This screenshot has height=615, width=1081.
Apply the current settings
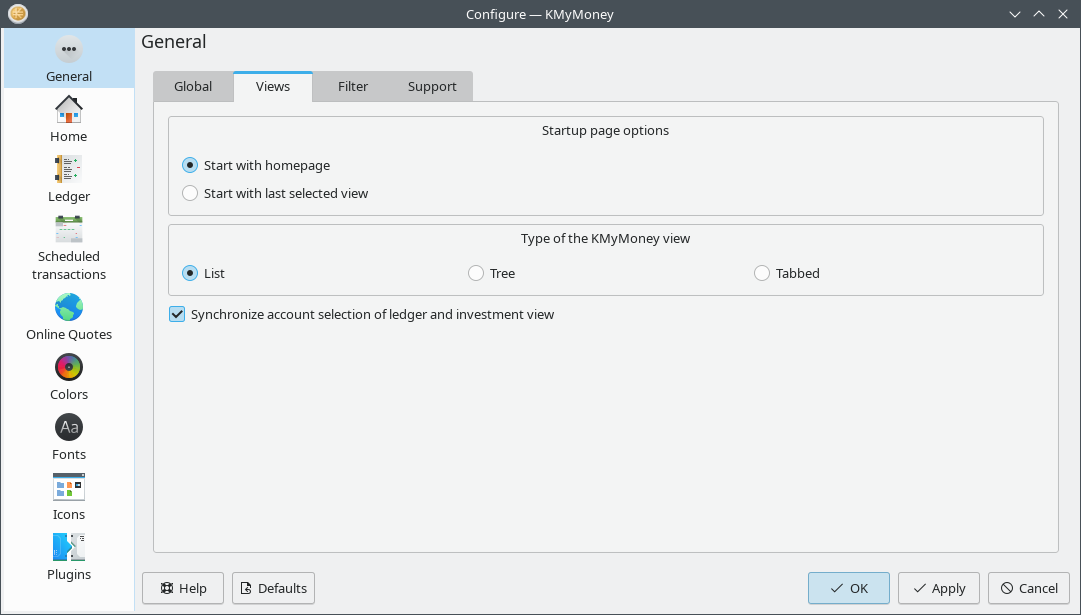(x=938, y=588)
